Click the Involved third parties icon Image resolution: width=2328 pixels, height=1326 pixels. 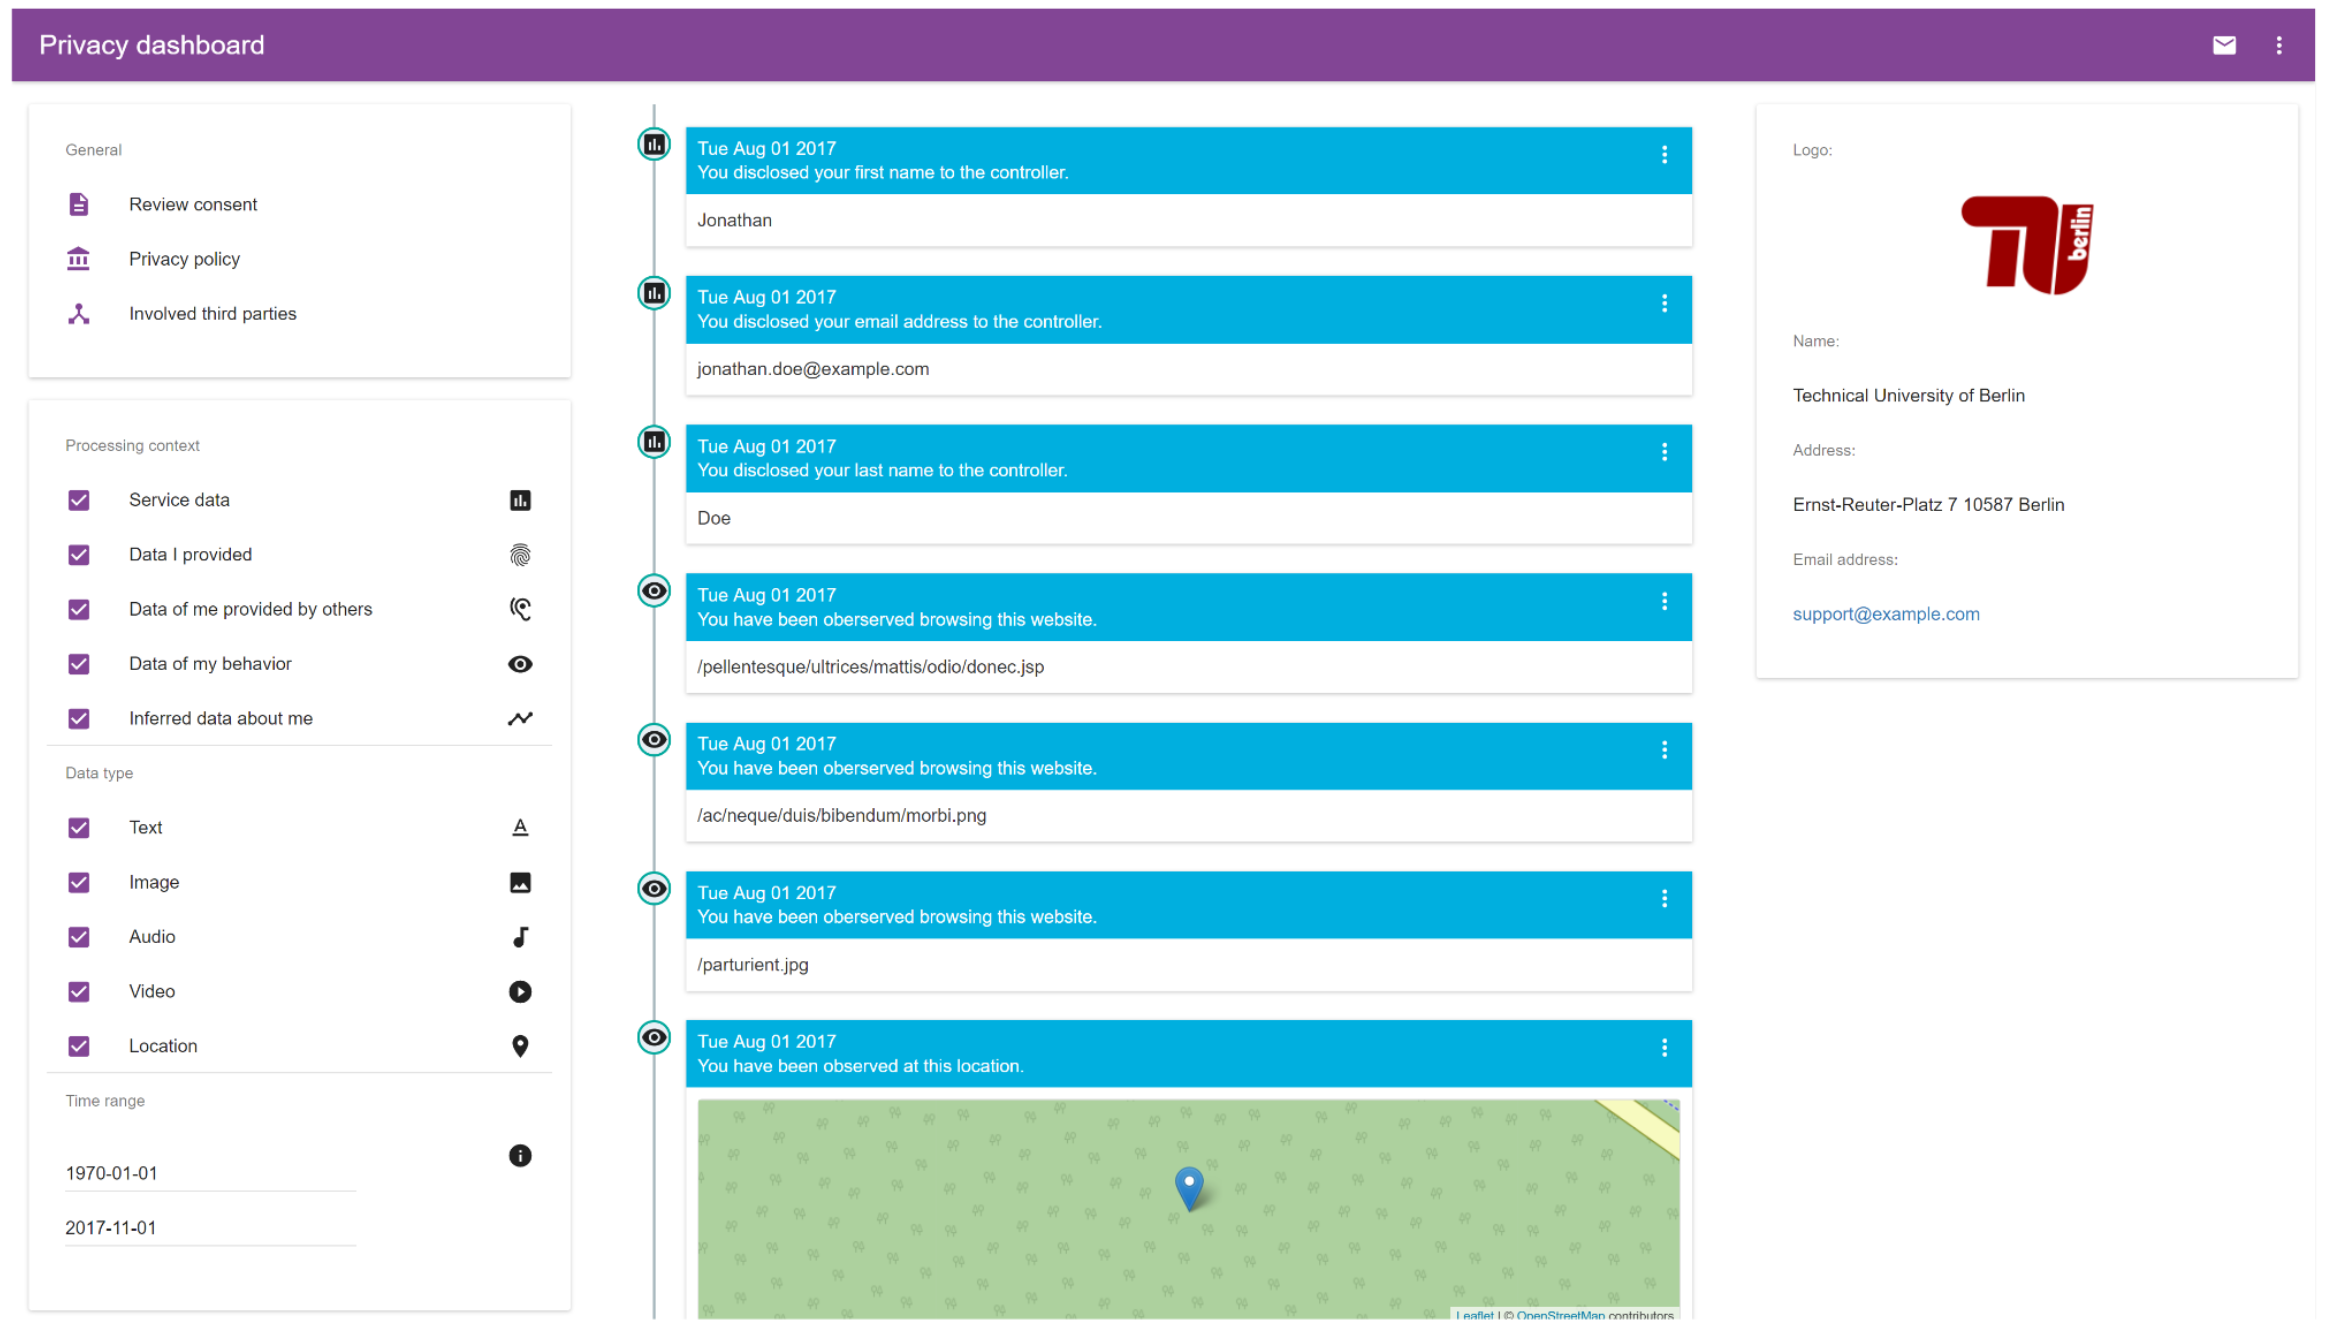click(x=79, y=314)
